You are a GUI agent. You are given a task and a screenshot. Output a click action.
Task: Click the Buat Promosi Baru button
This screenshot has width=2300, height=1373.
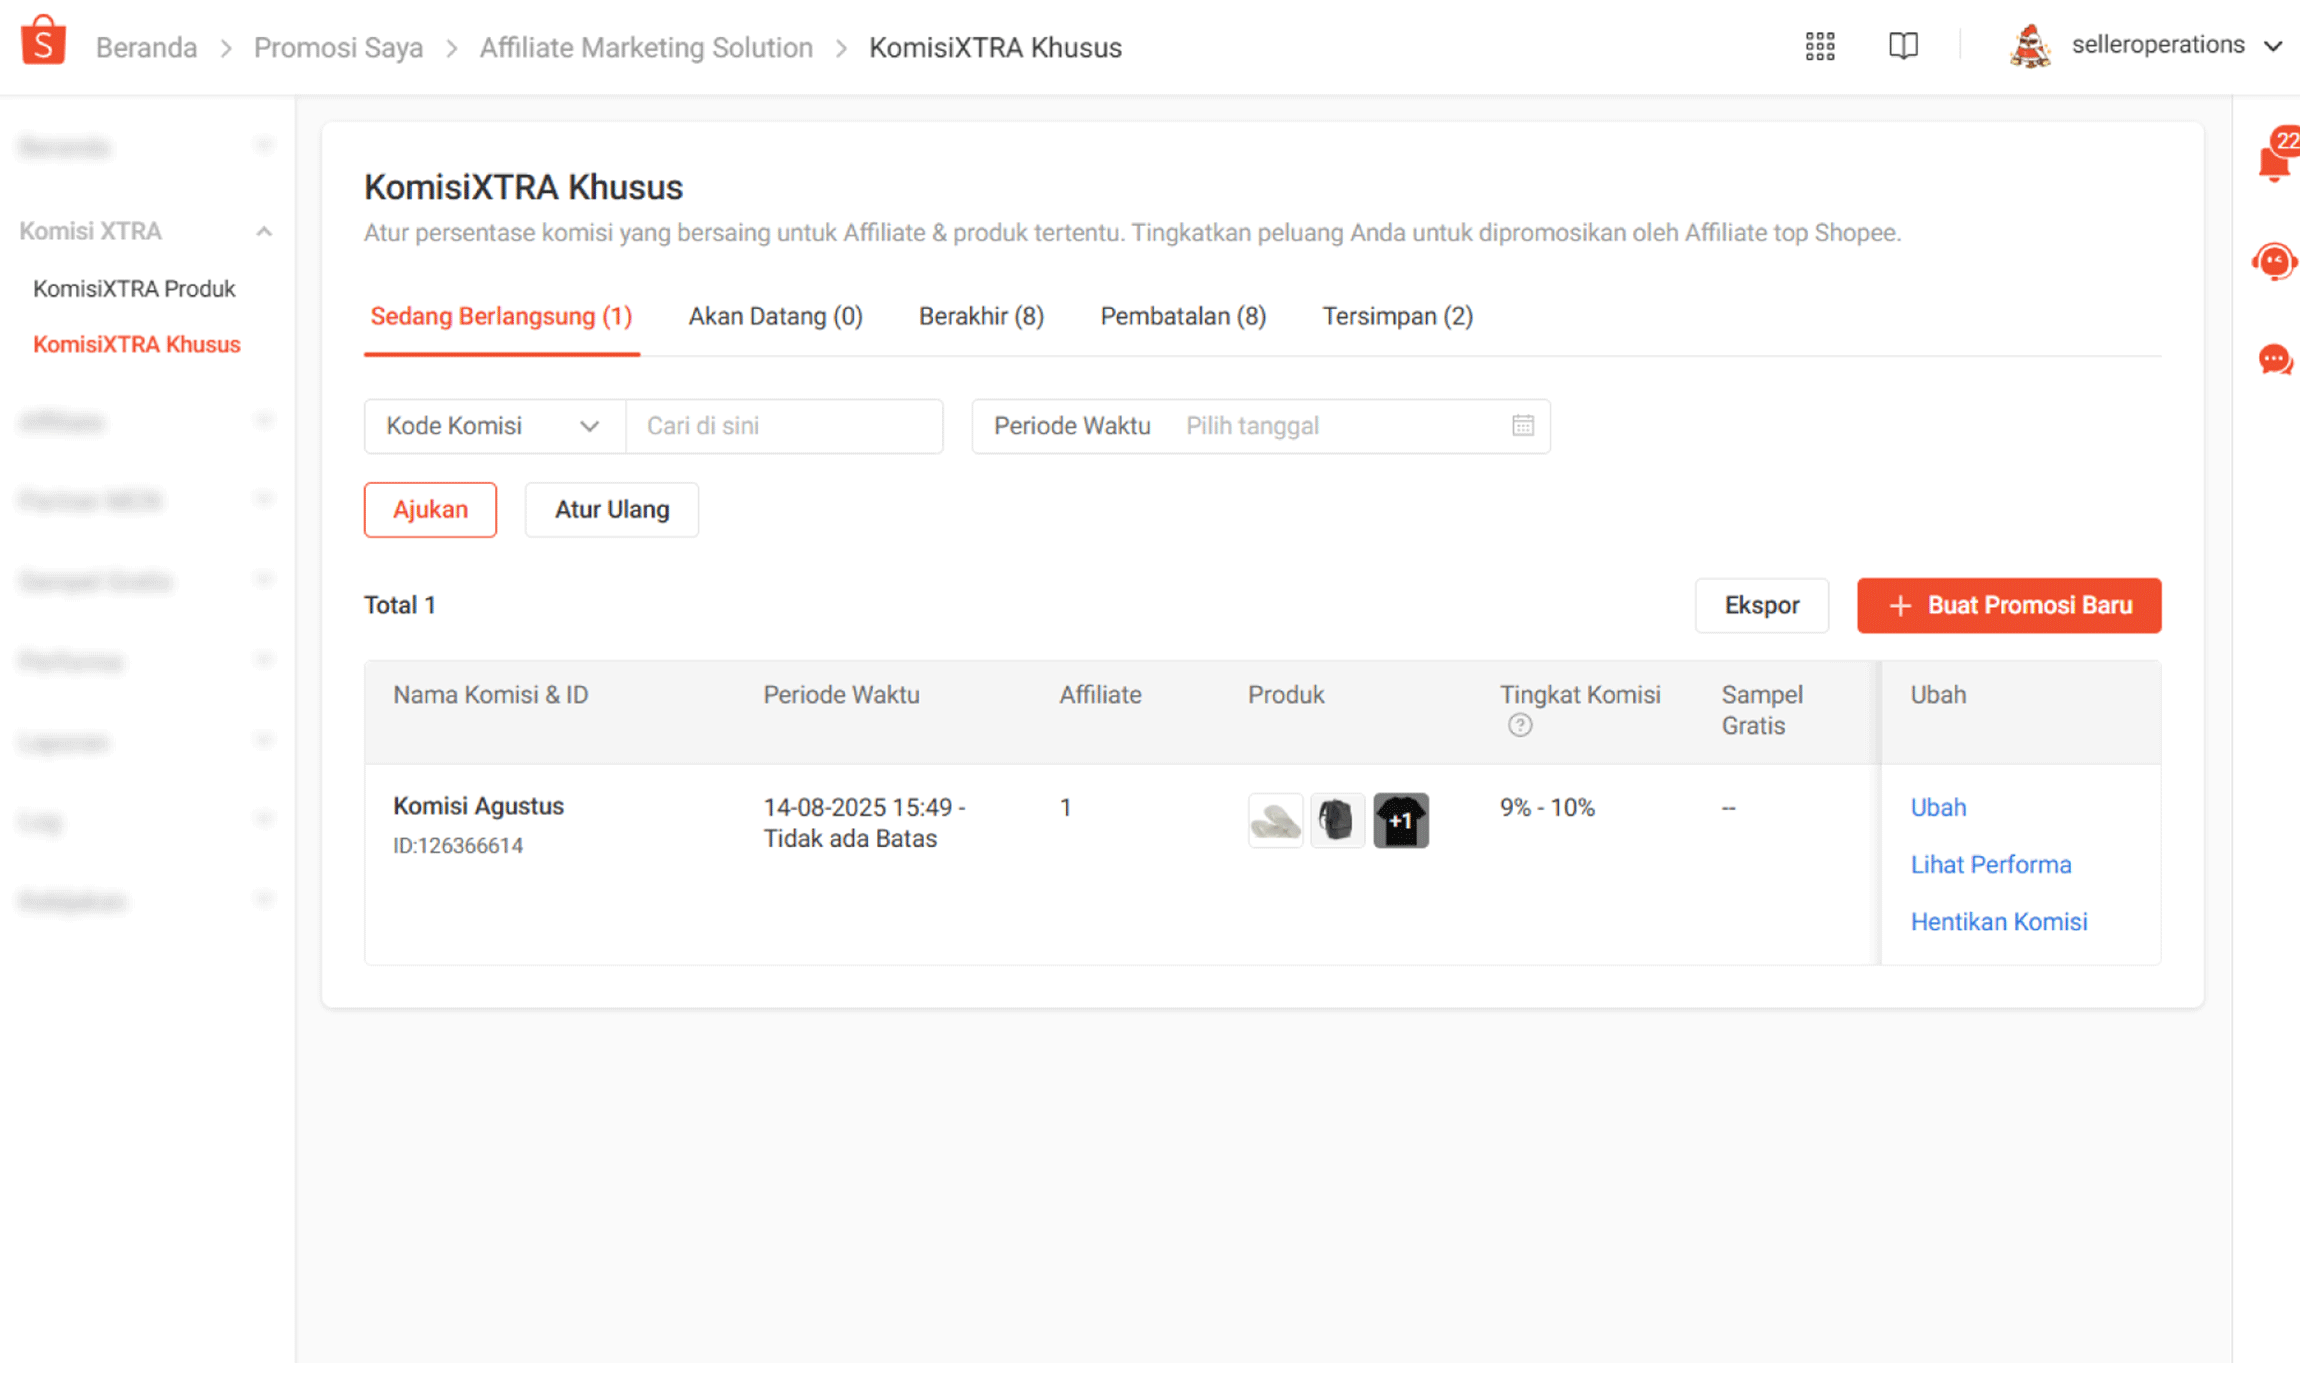tap(2008, 605)
